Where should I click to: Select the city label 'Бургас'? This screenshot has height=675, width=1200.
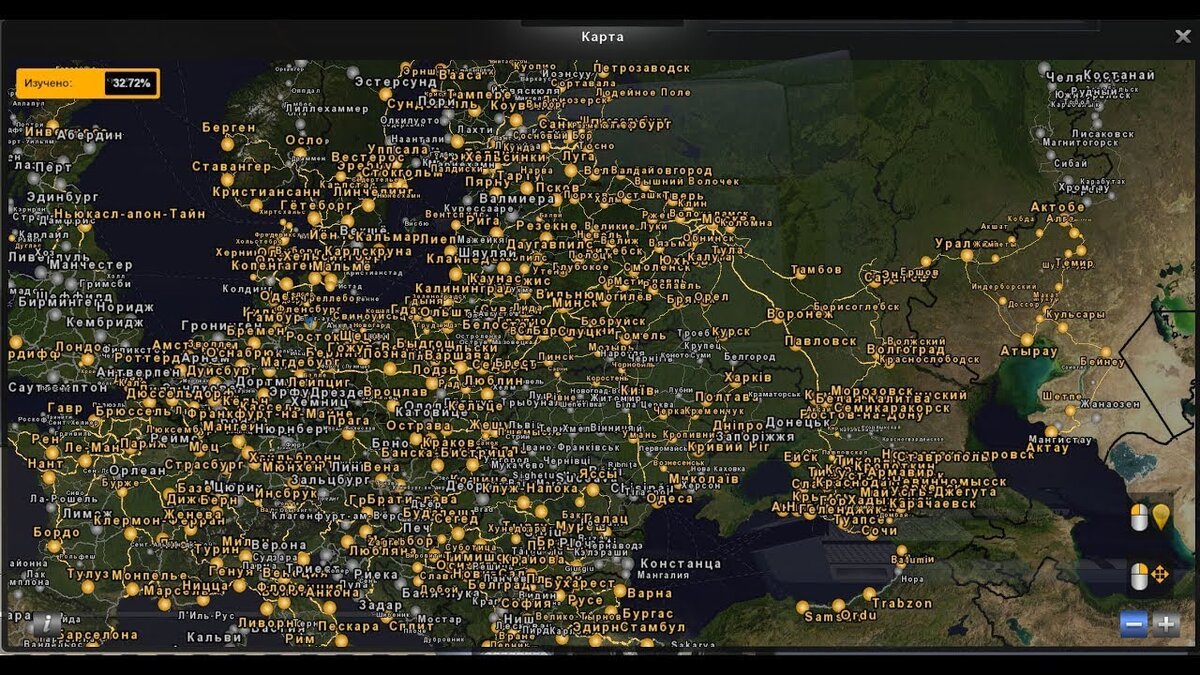click(x=648, y=613)
